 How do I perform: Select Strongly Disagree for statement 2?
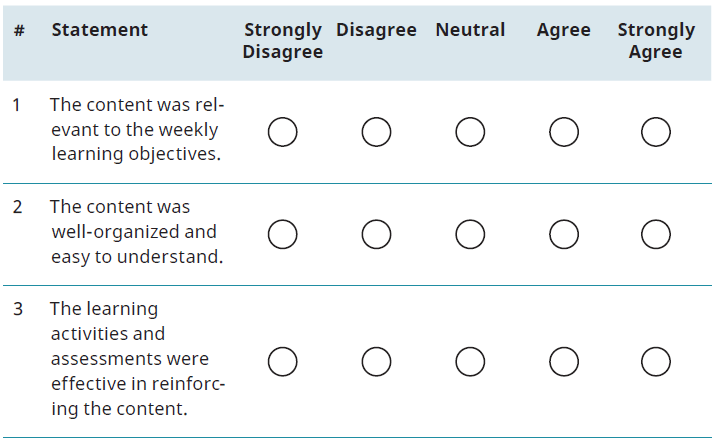click(282, 234)
